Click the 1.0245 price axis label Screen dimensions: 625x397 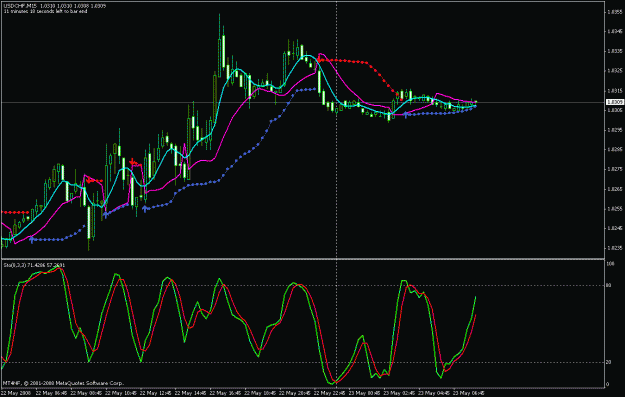[614, 228]
